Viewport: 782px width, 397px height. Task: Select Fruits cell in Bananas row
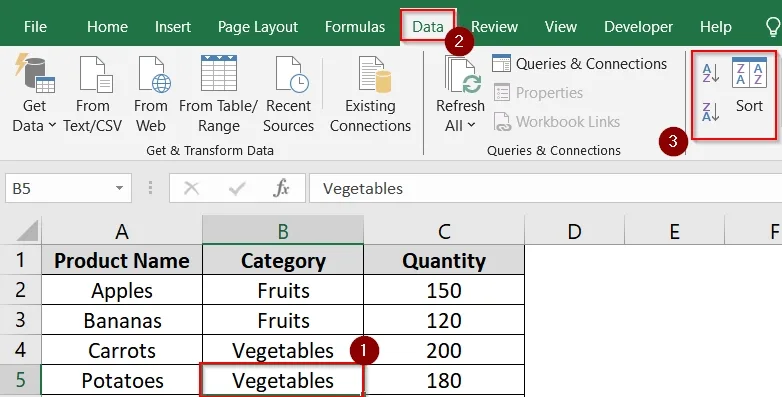pos(283,320)
